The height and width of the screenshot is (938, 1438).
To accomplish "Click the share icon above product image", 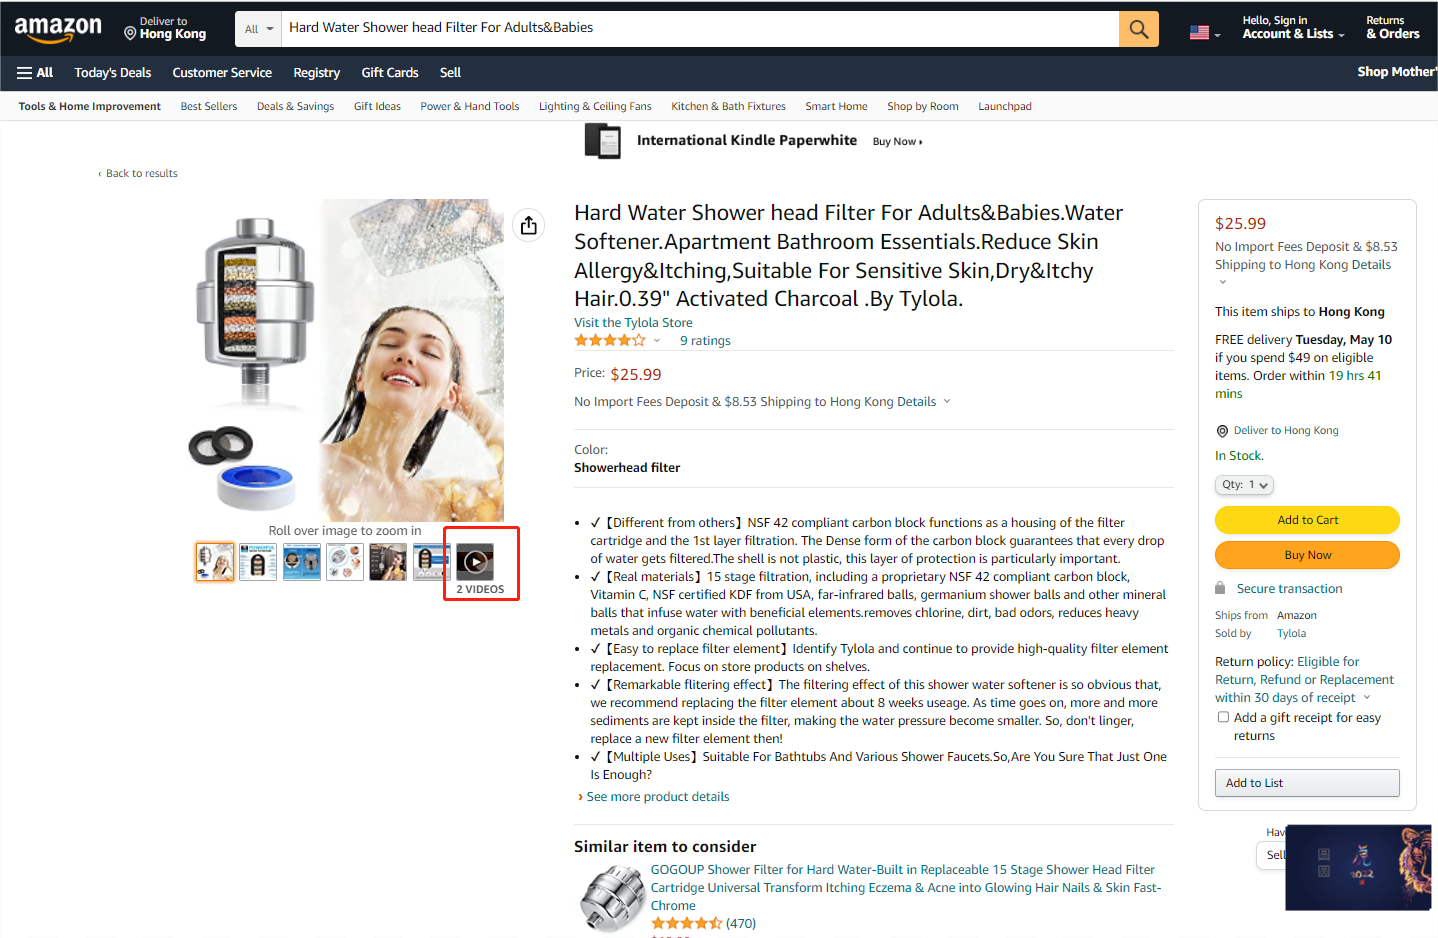I will [529, 225].
